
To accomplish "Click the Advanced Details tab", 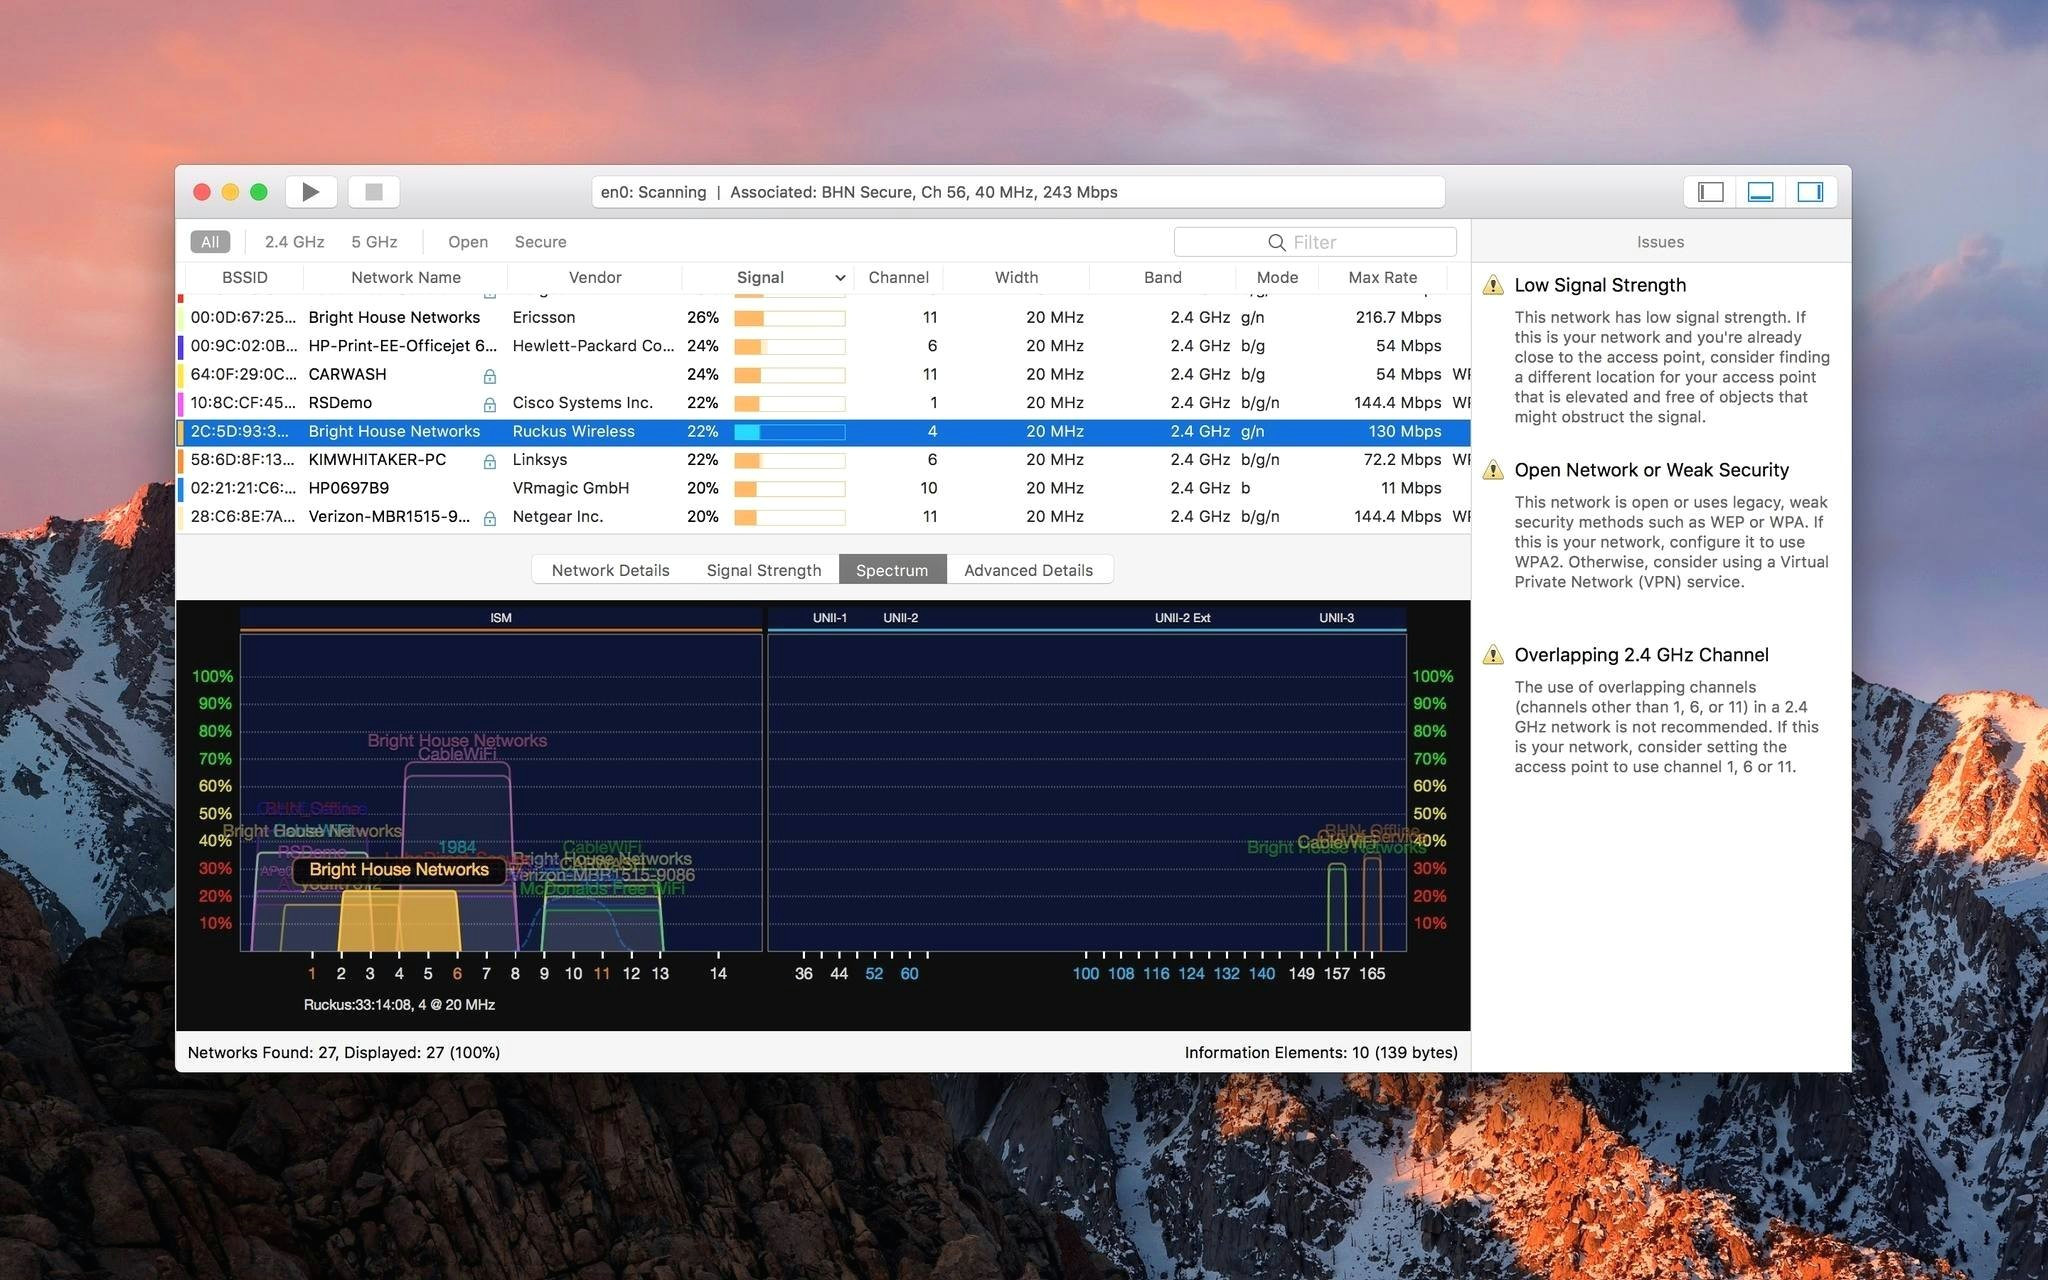I will pos(1028,568).
